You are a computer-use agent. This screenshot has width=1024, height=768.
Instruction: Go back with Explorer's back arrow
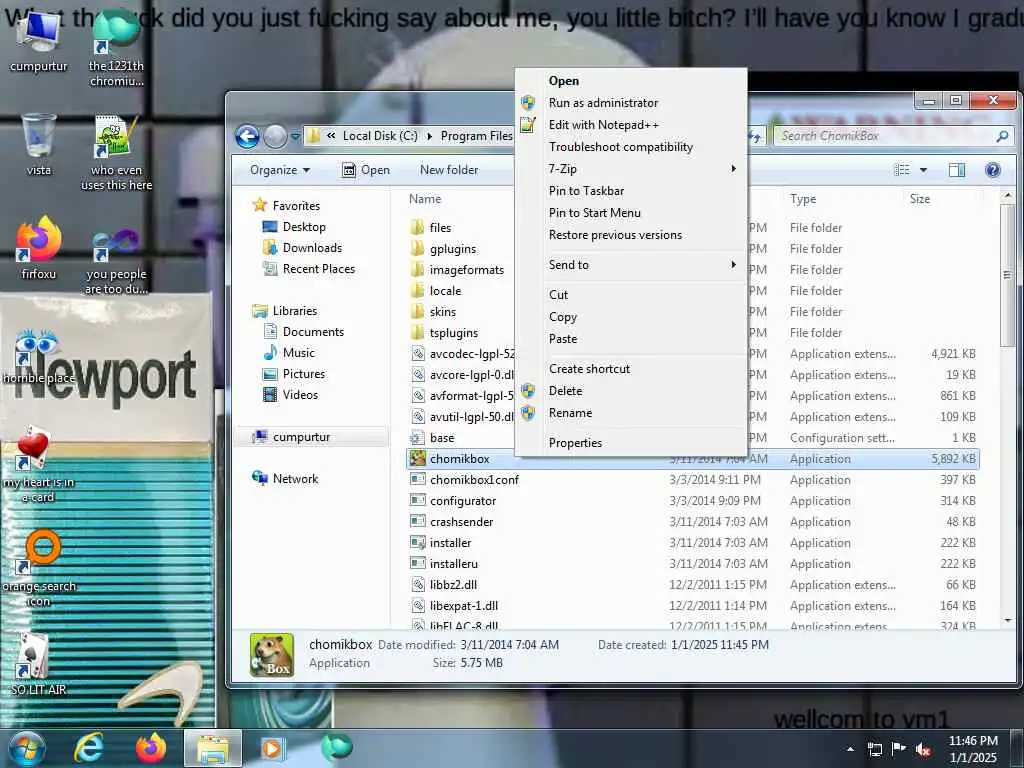(x=247, y=136)
